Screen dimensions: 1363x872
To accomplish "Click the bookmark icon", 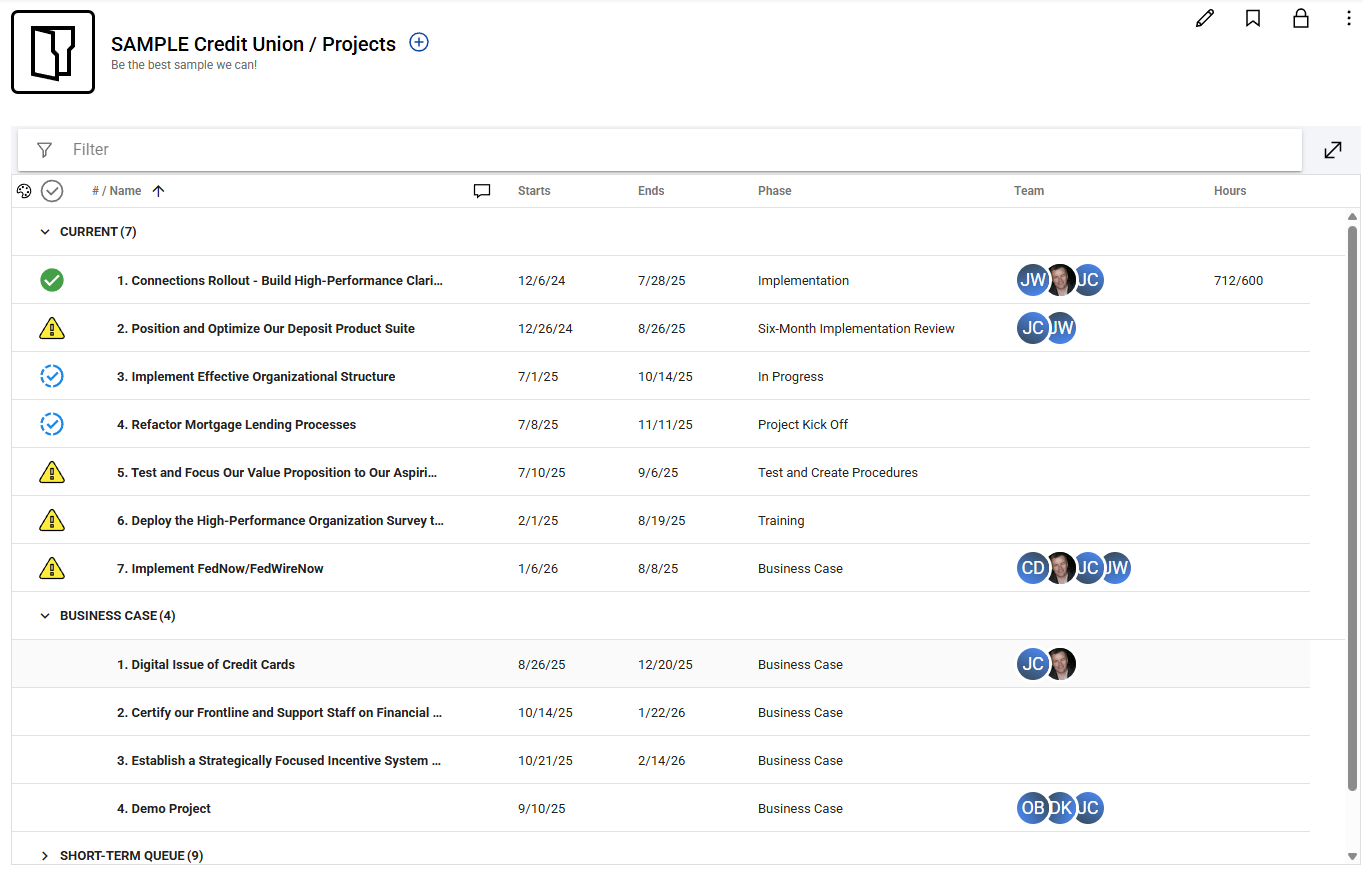I will pos(1253,18).
